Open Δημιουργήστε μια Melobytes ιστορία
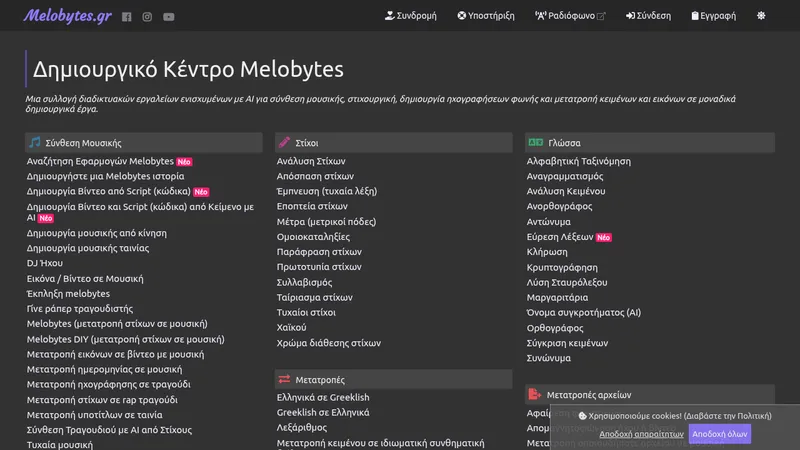Image resolution: width=800 pixels, height=450 pixels. (106, 176)
